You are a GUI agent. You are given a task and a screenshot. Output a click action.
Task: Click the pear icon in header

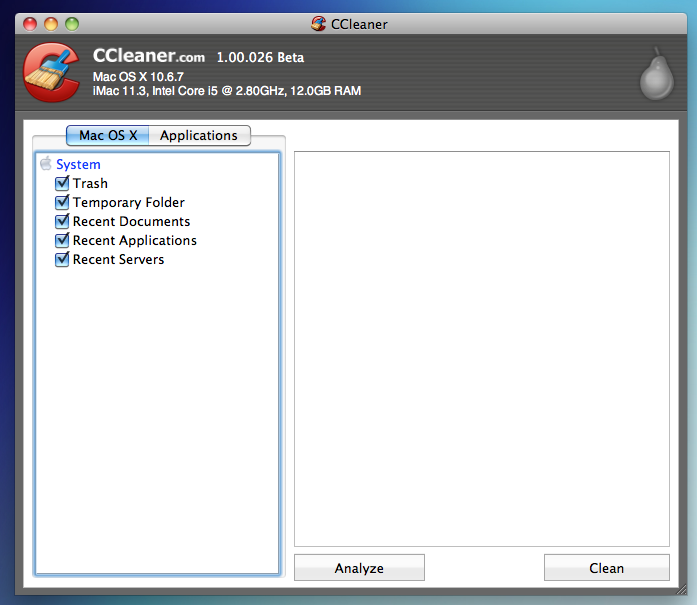[x=657, y=74]
